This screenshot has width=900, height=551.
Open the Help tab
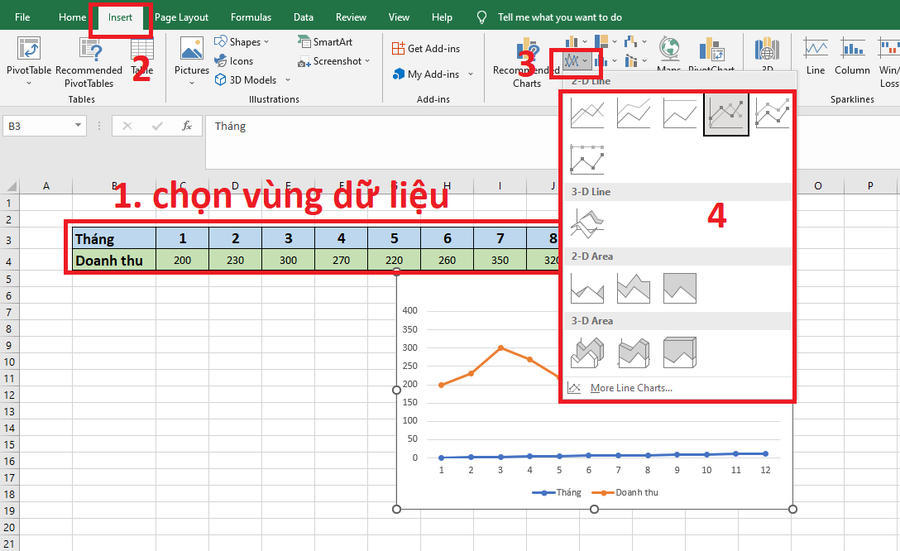point(441,17)
